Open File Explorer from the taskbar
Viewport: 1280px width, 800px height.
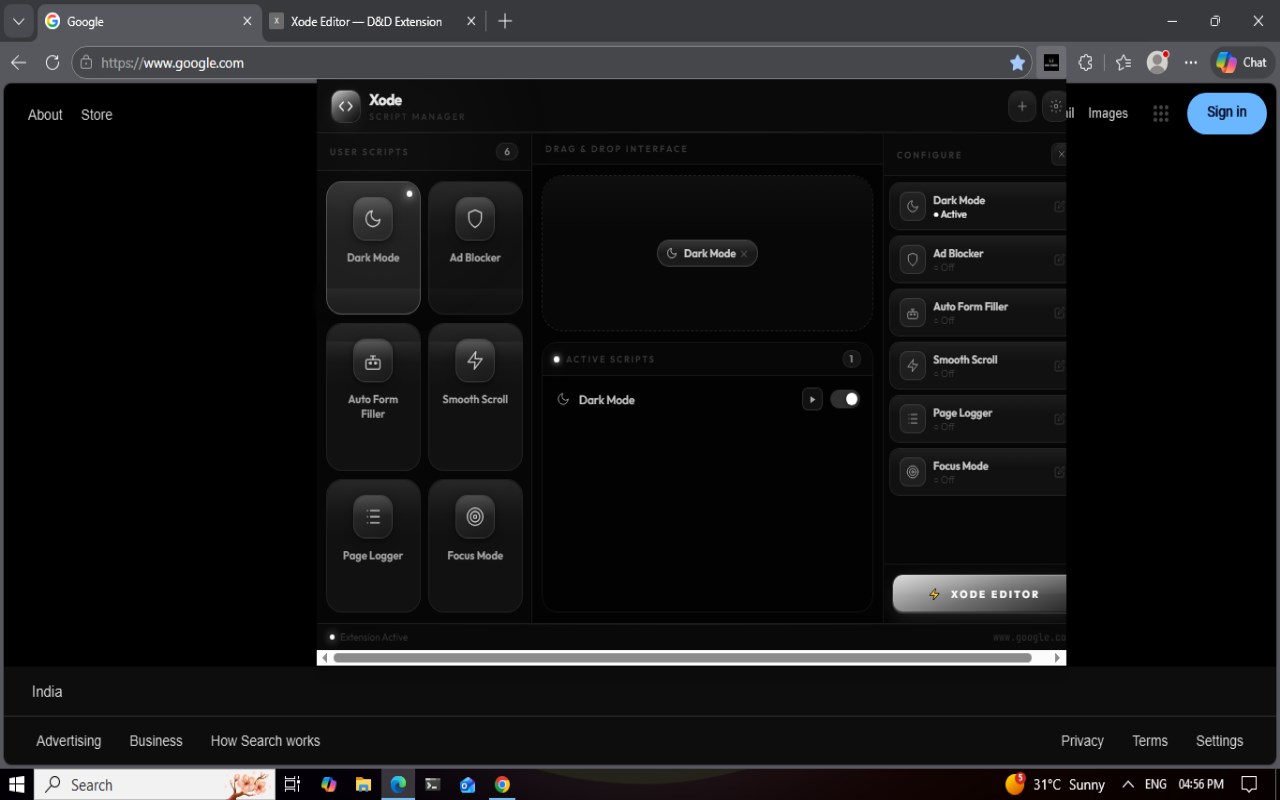[x=363, y=785]
